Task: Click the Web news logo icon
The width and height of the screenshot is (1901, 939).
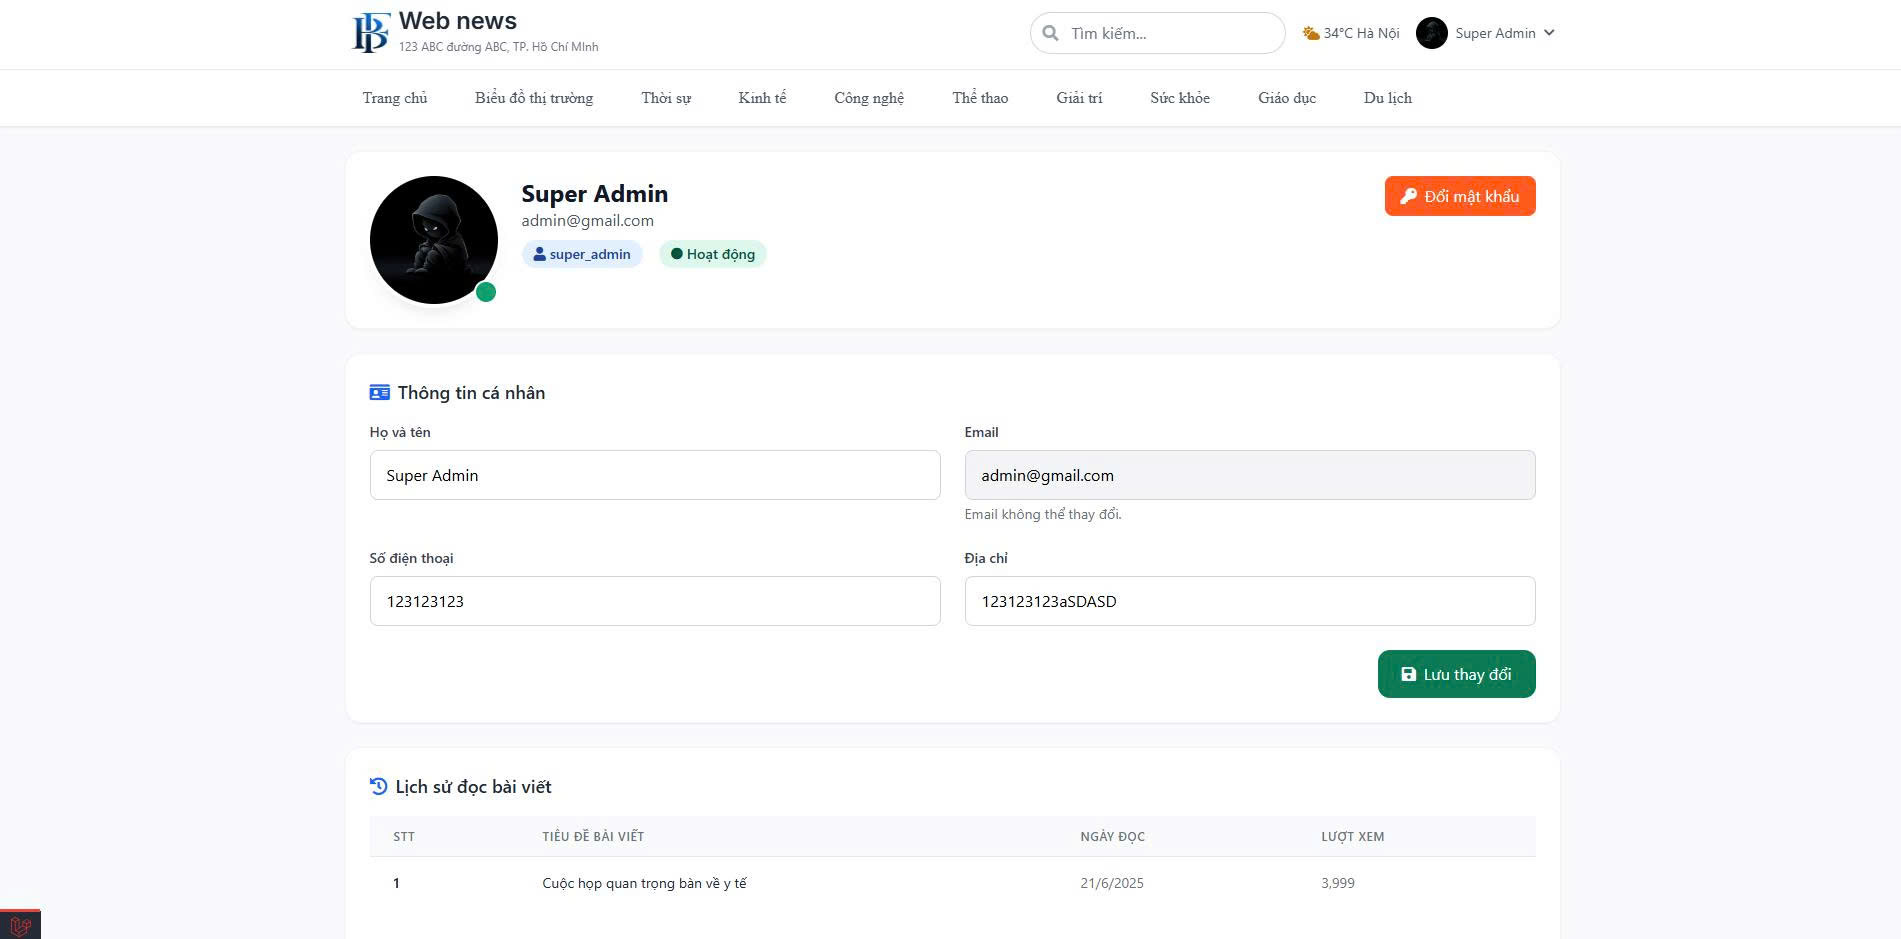Action: pyautogui.click(x=370, y=32)
